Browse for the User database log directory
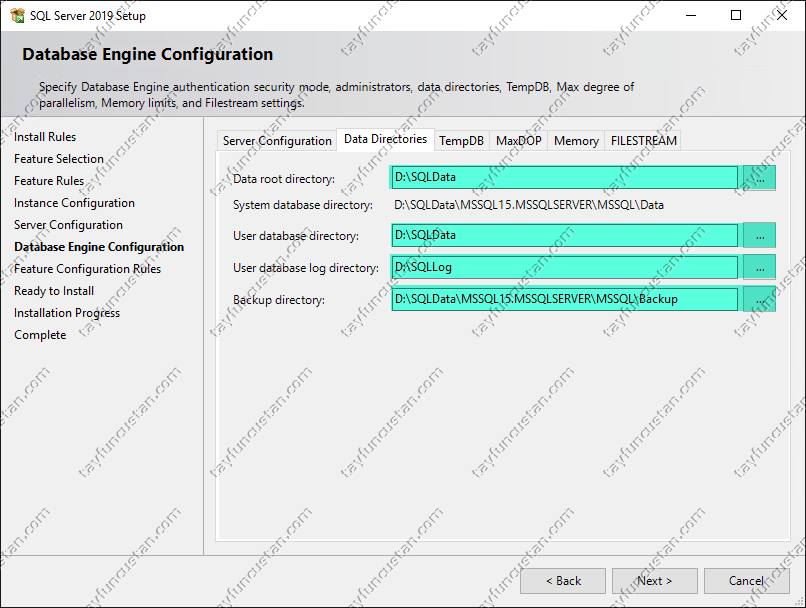The height and width of the screenshot is (608, 806). pyautogui.click(x=759, y=267)
